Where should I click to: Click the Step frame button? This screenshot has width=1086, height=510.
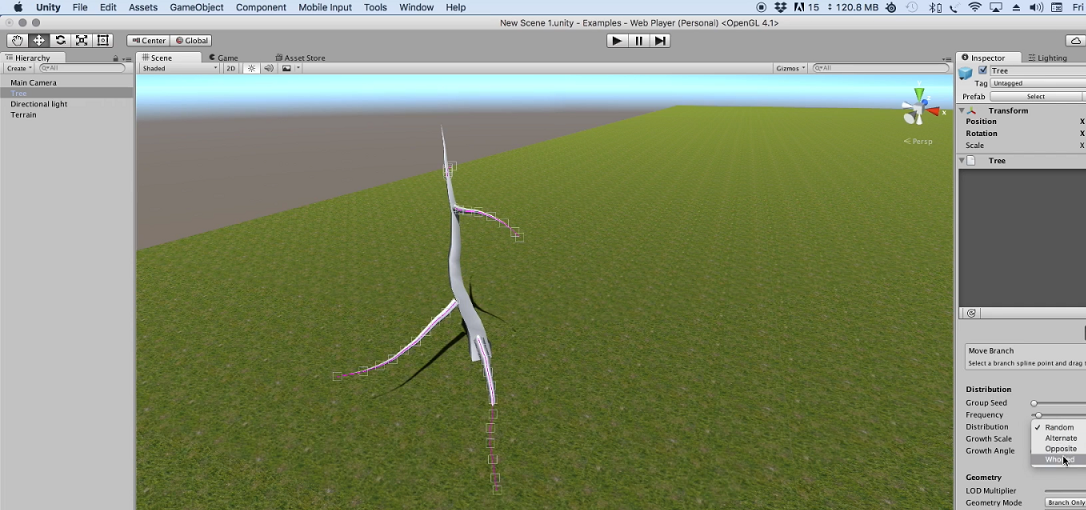(x=660, y=41)
